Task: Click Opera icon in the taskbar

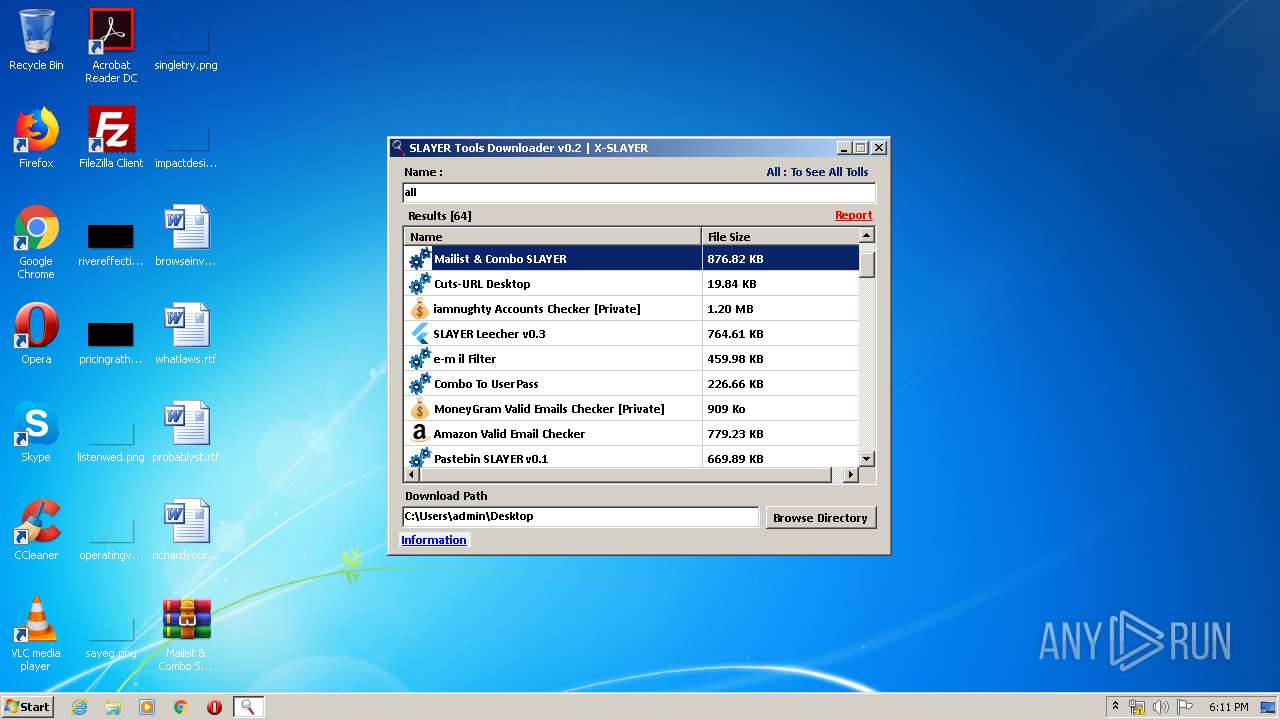Action: (x=214, y=707)
